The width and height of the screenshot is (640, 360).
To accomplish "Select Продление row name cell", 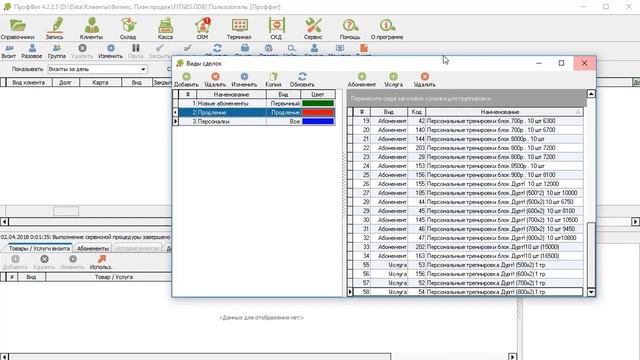I will click(x=231, y=112).
